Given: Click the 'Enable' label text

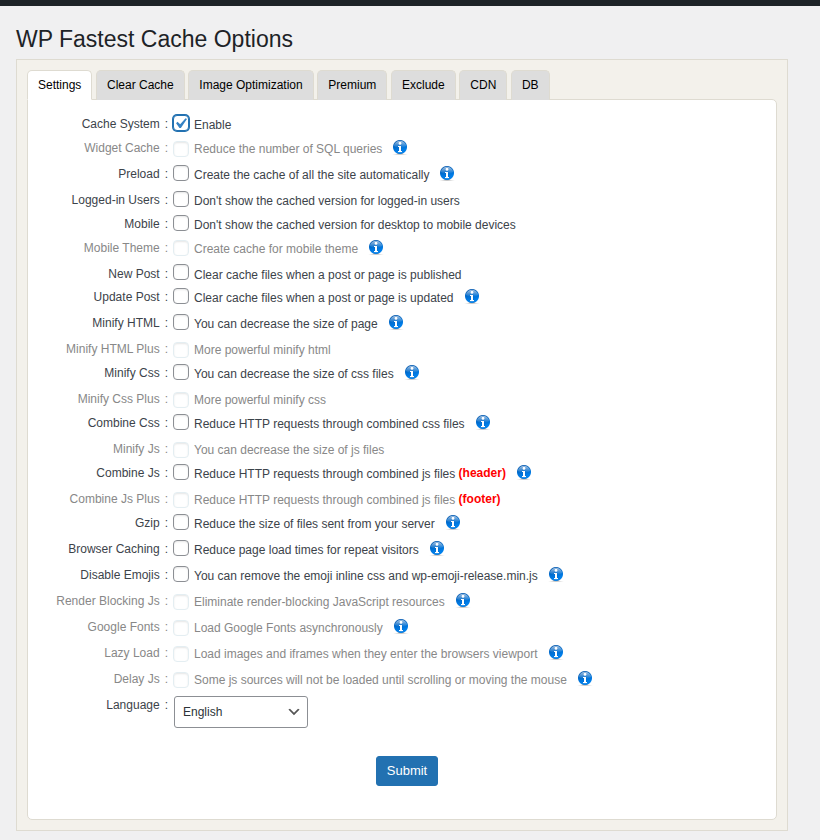Looking at the screenshot, I should click(213, 124).
